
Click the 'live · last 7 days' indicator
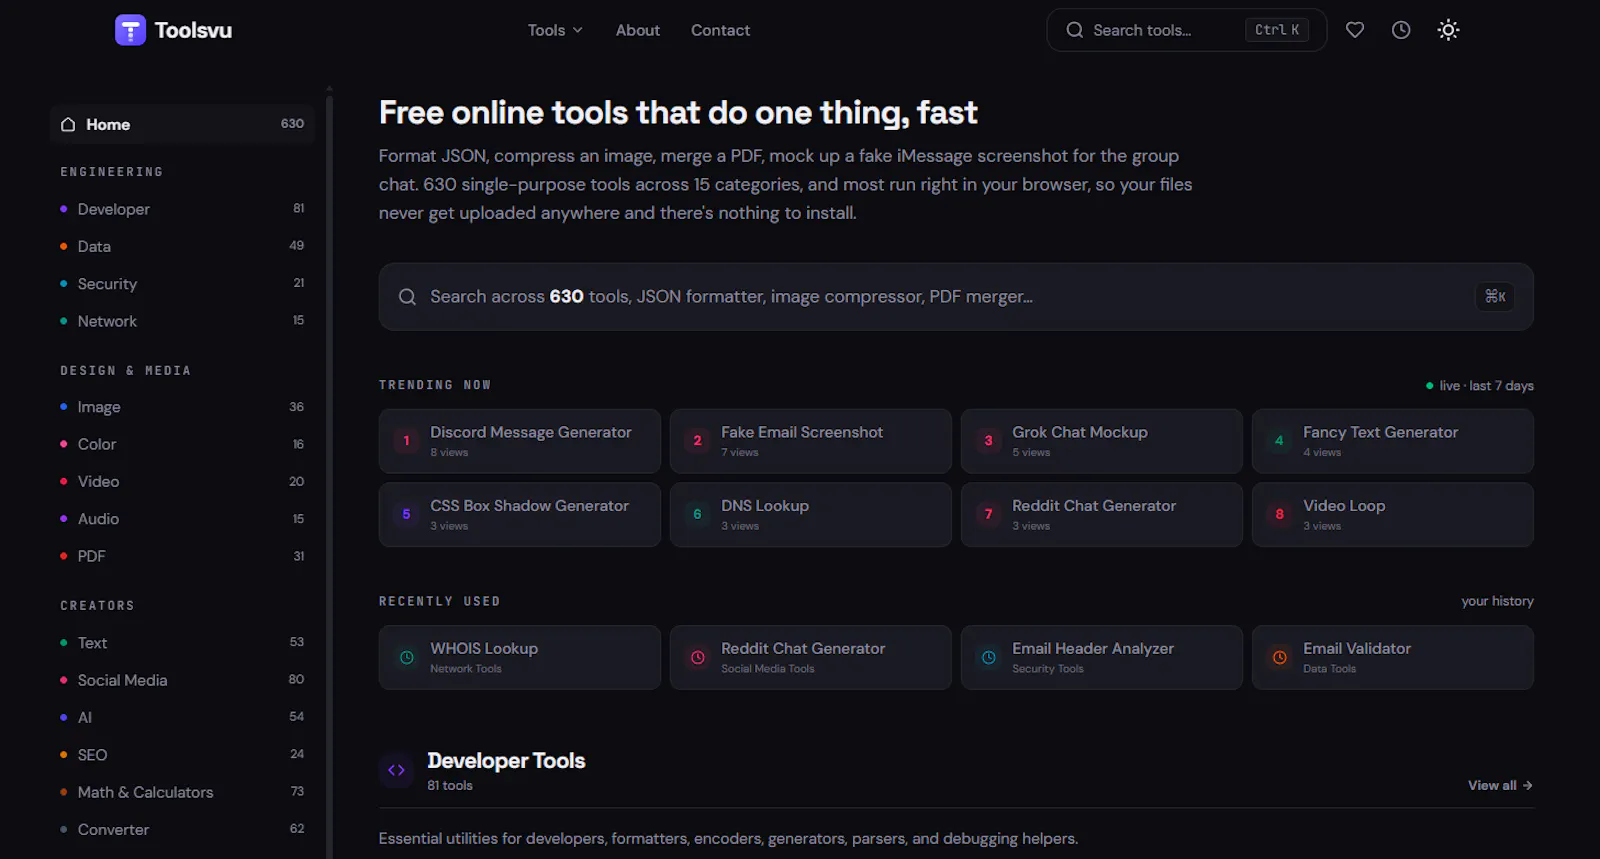[x=1480, y=385]
